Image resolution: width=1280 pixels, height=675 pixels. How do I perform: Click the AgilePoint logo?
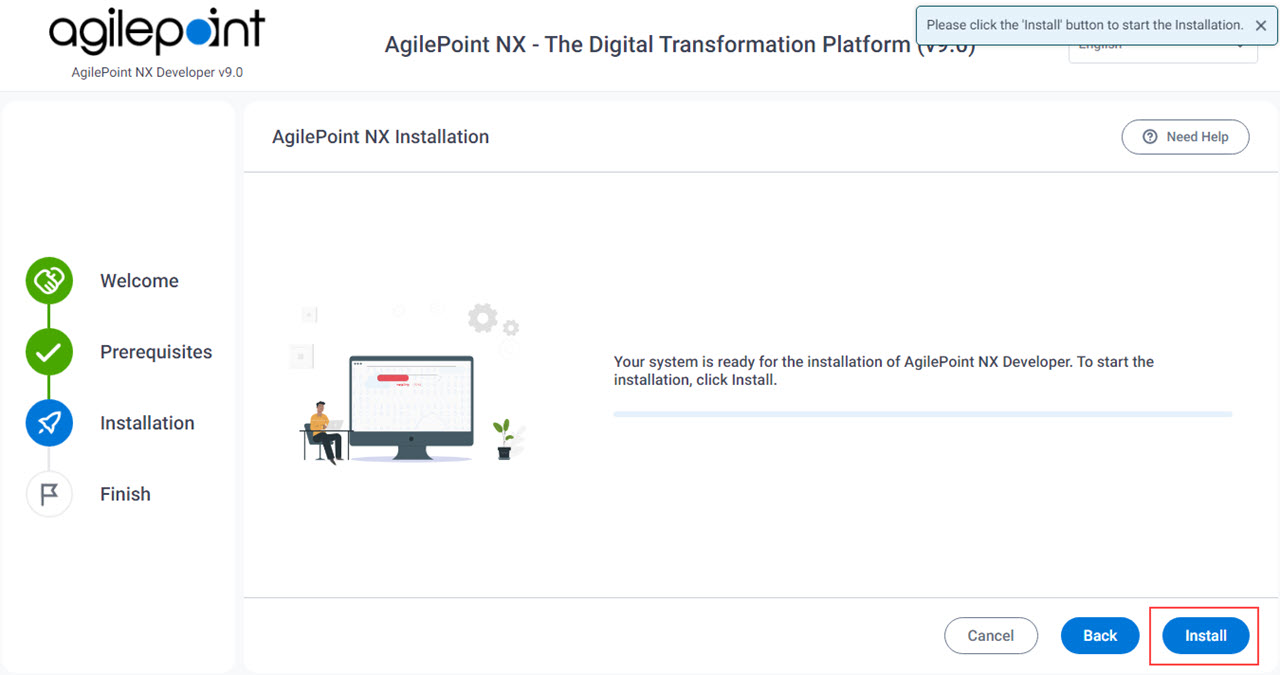click(x=157, y=32)
